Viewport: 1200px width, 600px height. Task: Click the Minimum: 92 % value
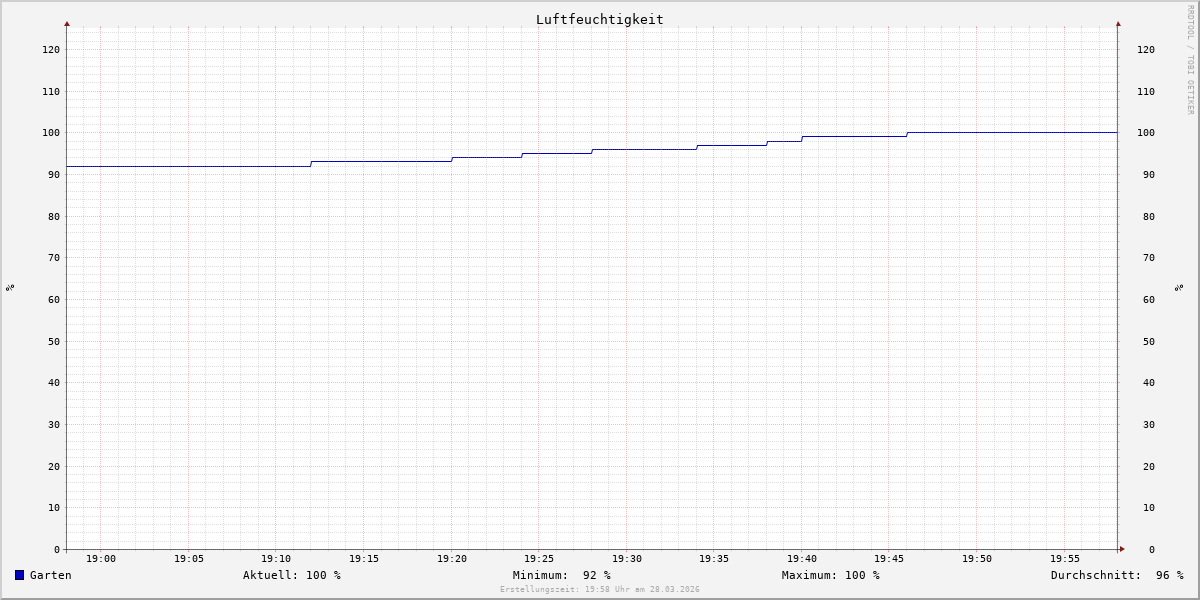tap(561, 575)
